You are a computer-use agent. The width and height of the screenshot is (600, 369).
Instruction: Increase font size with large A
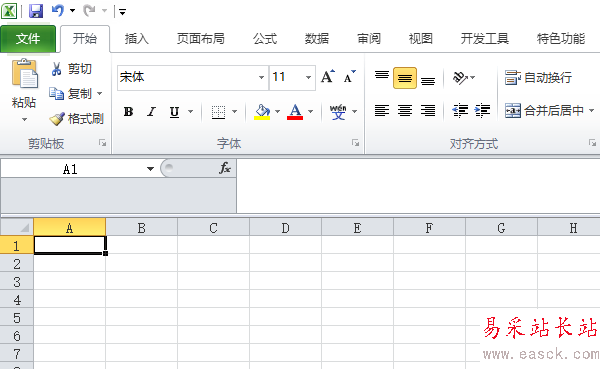click(328, 77)
